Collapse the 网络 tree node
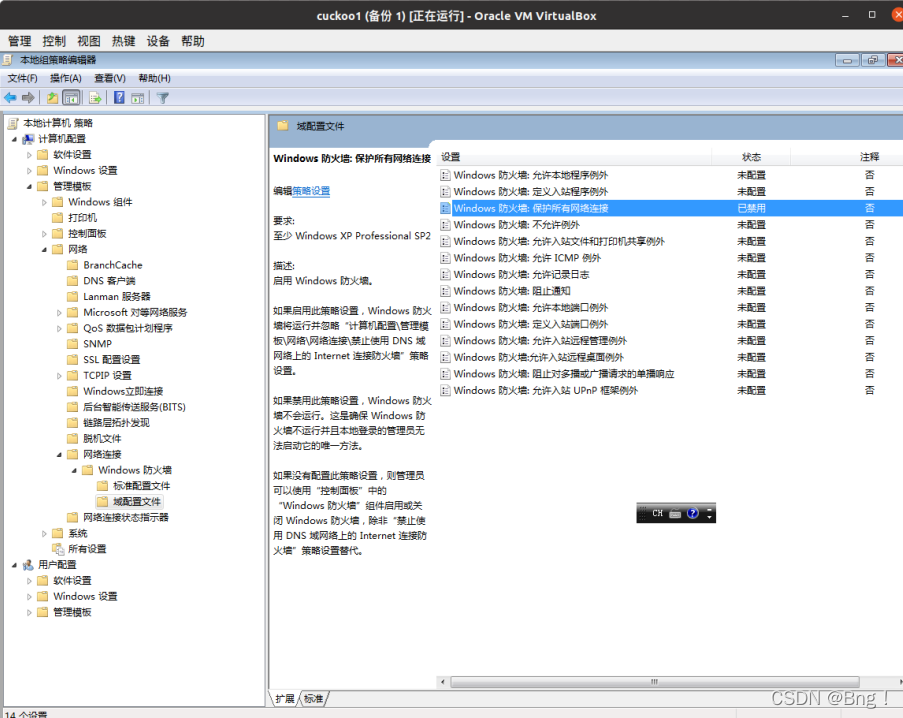 [x=44, y=249]
